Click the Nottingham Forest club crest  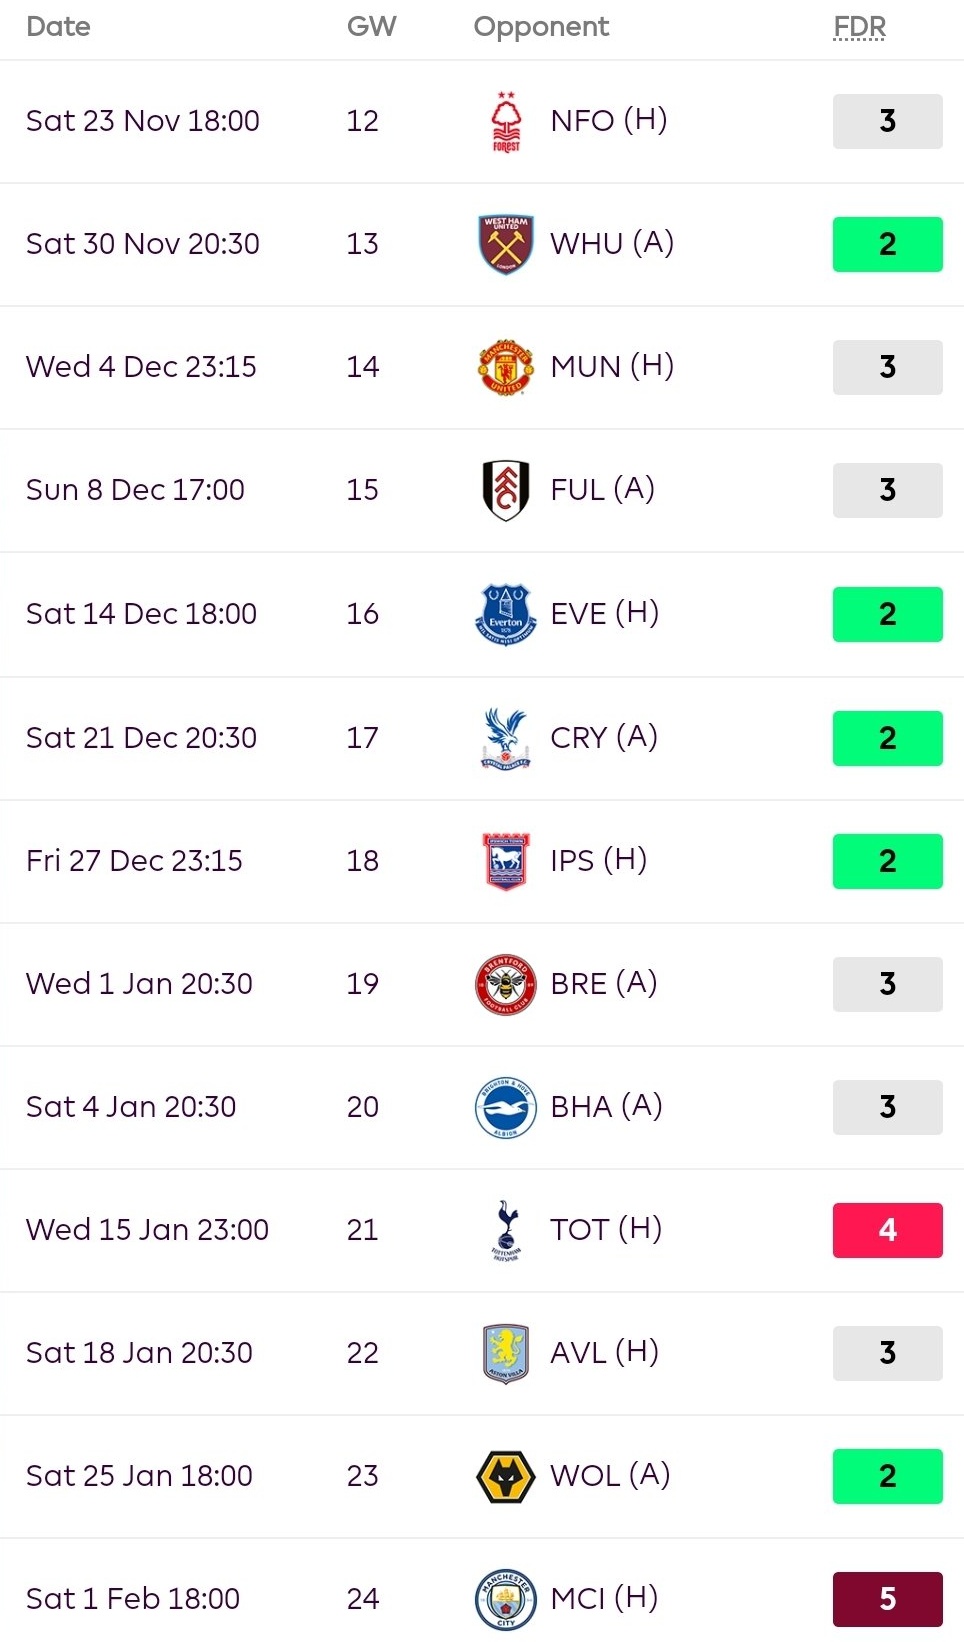tap(506, 121)
